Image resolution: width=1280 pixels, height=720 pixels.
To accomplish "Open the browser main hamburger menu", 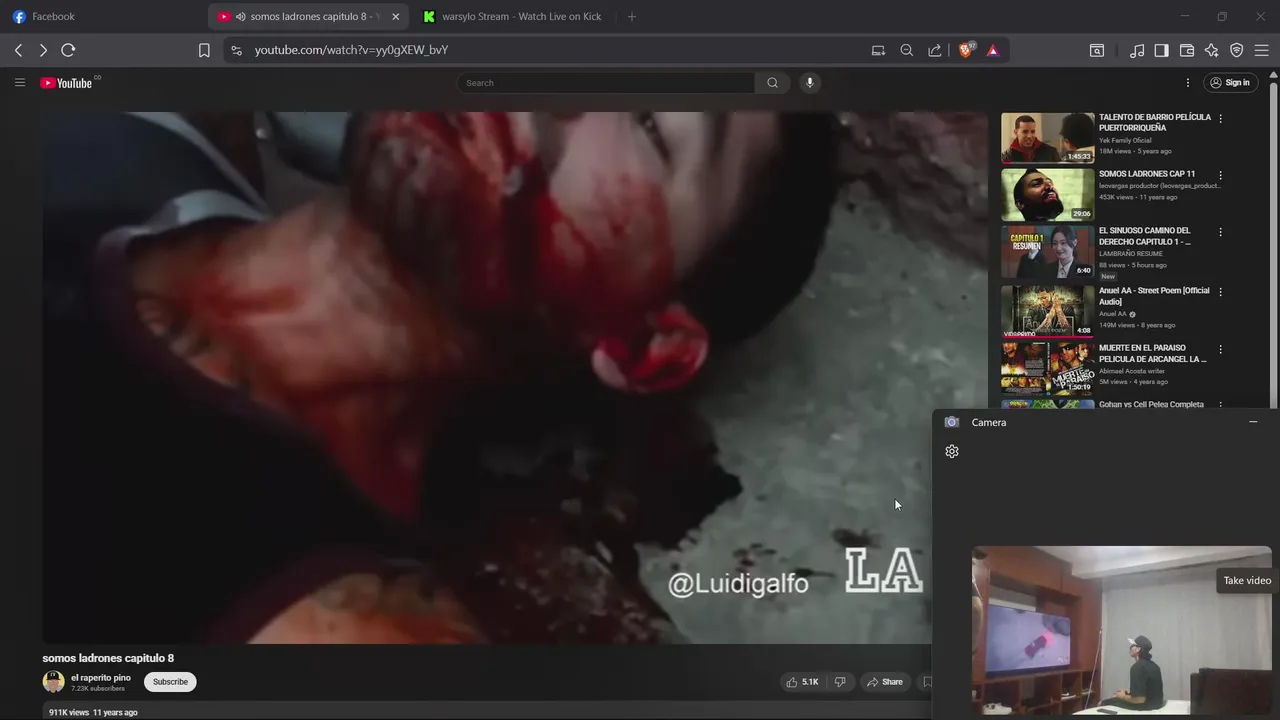I will click(x=1261, y=50).
